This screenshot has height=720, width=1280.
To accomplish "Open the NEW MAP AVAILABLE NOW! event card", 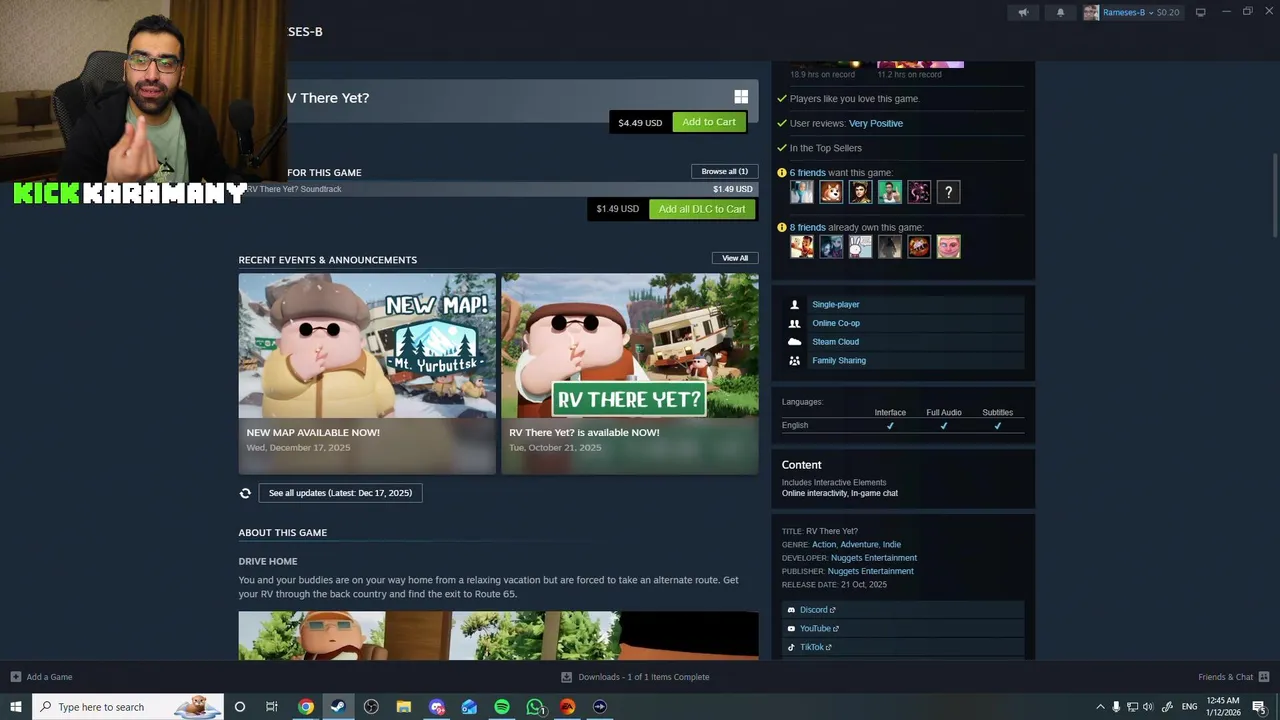I will (x=367, y=374).
